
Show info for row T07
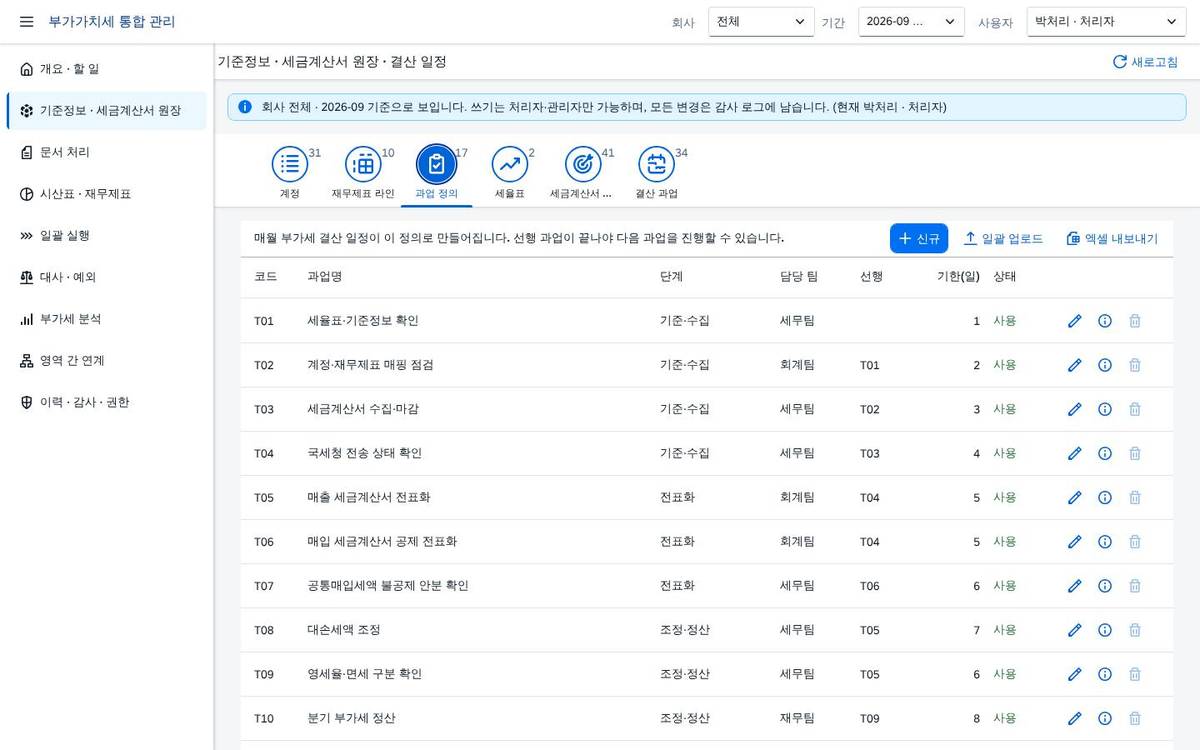(x=1105, y=586)
